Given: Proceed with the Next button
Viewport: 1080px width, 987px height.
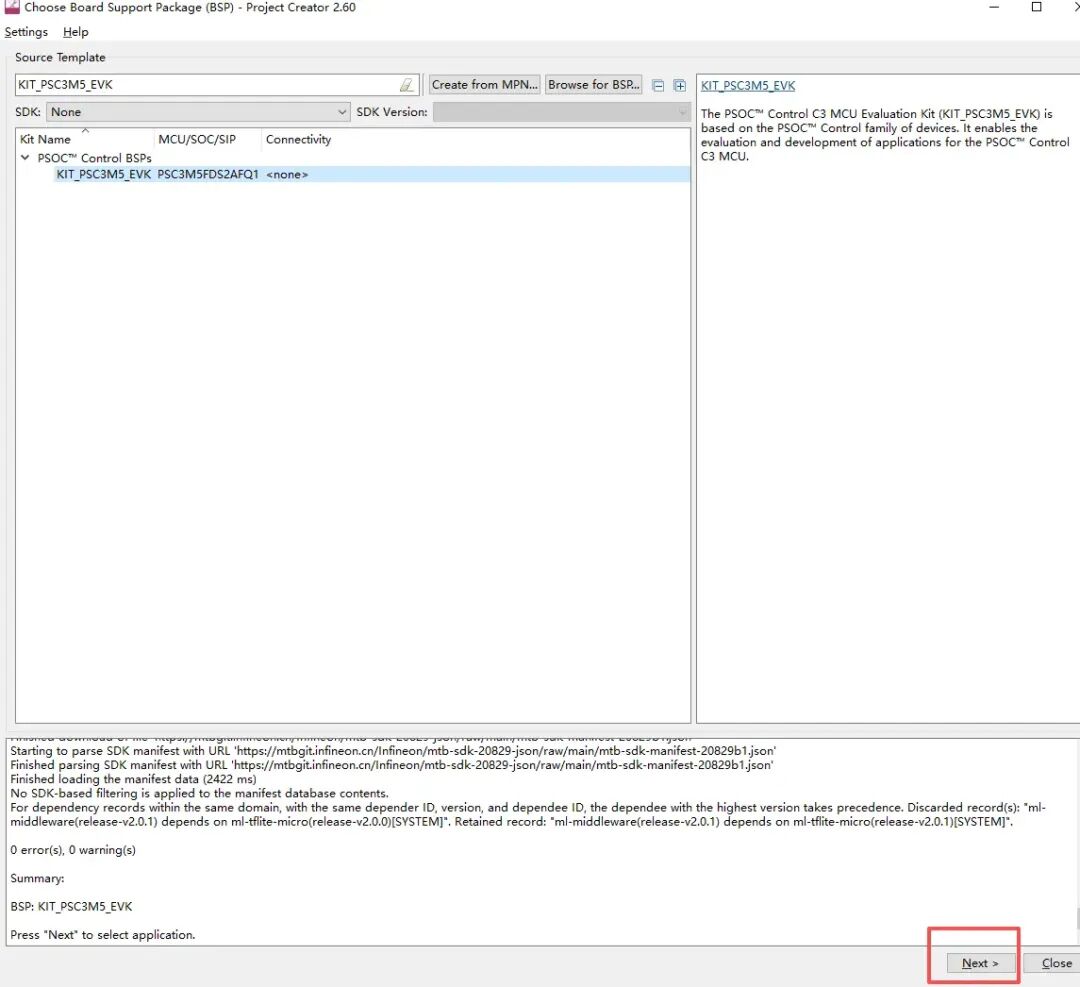Looking at the screenshot, I should tap(979, 963).
